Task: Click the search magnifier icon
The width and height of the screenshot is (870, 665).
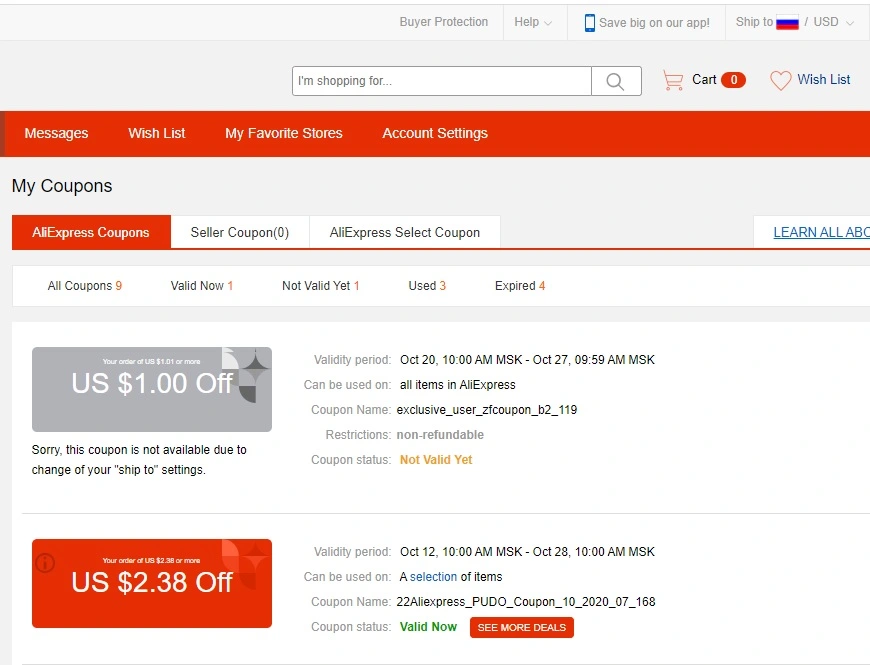Action: [615, 82]
